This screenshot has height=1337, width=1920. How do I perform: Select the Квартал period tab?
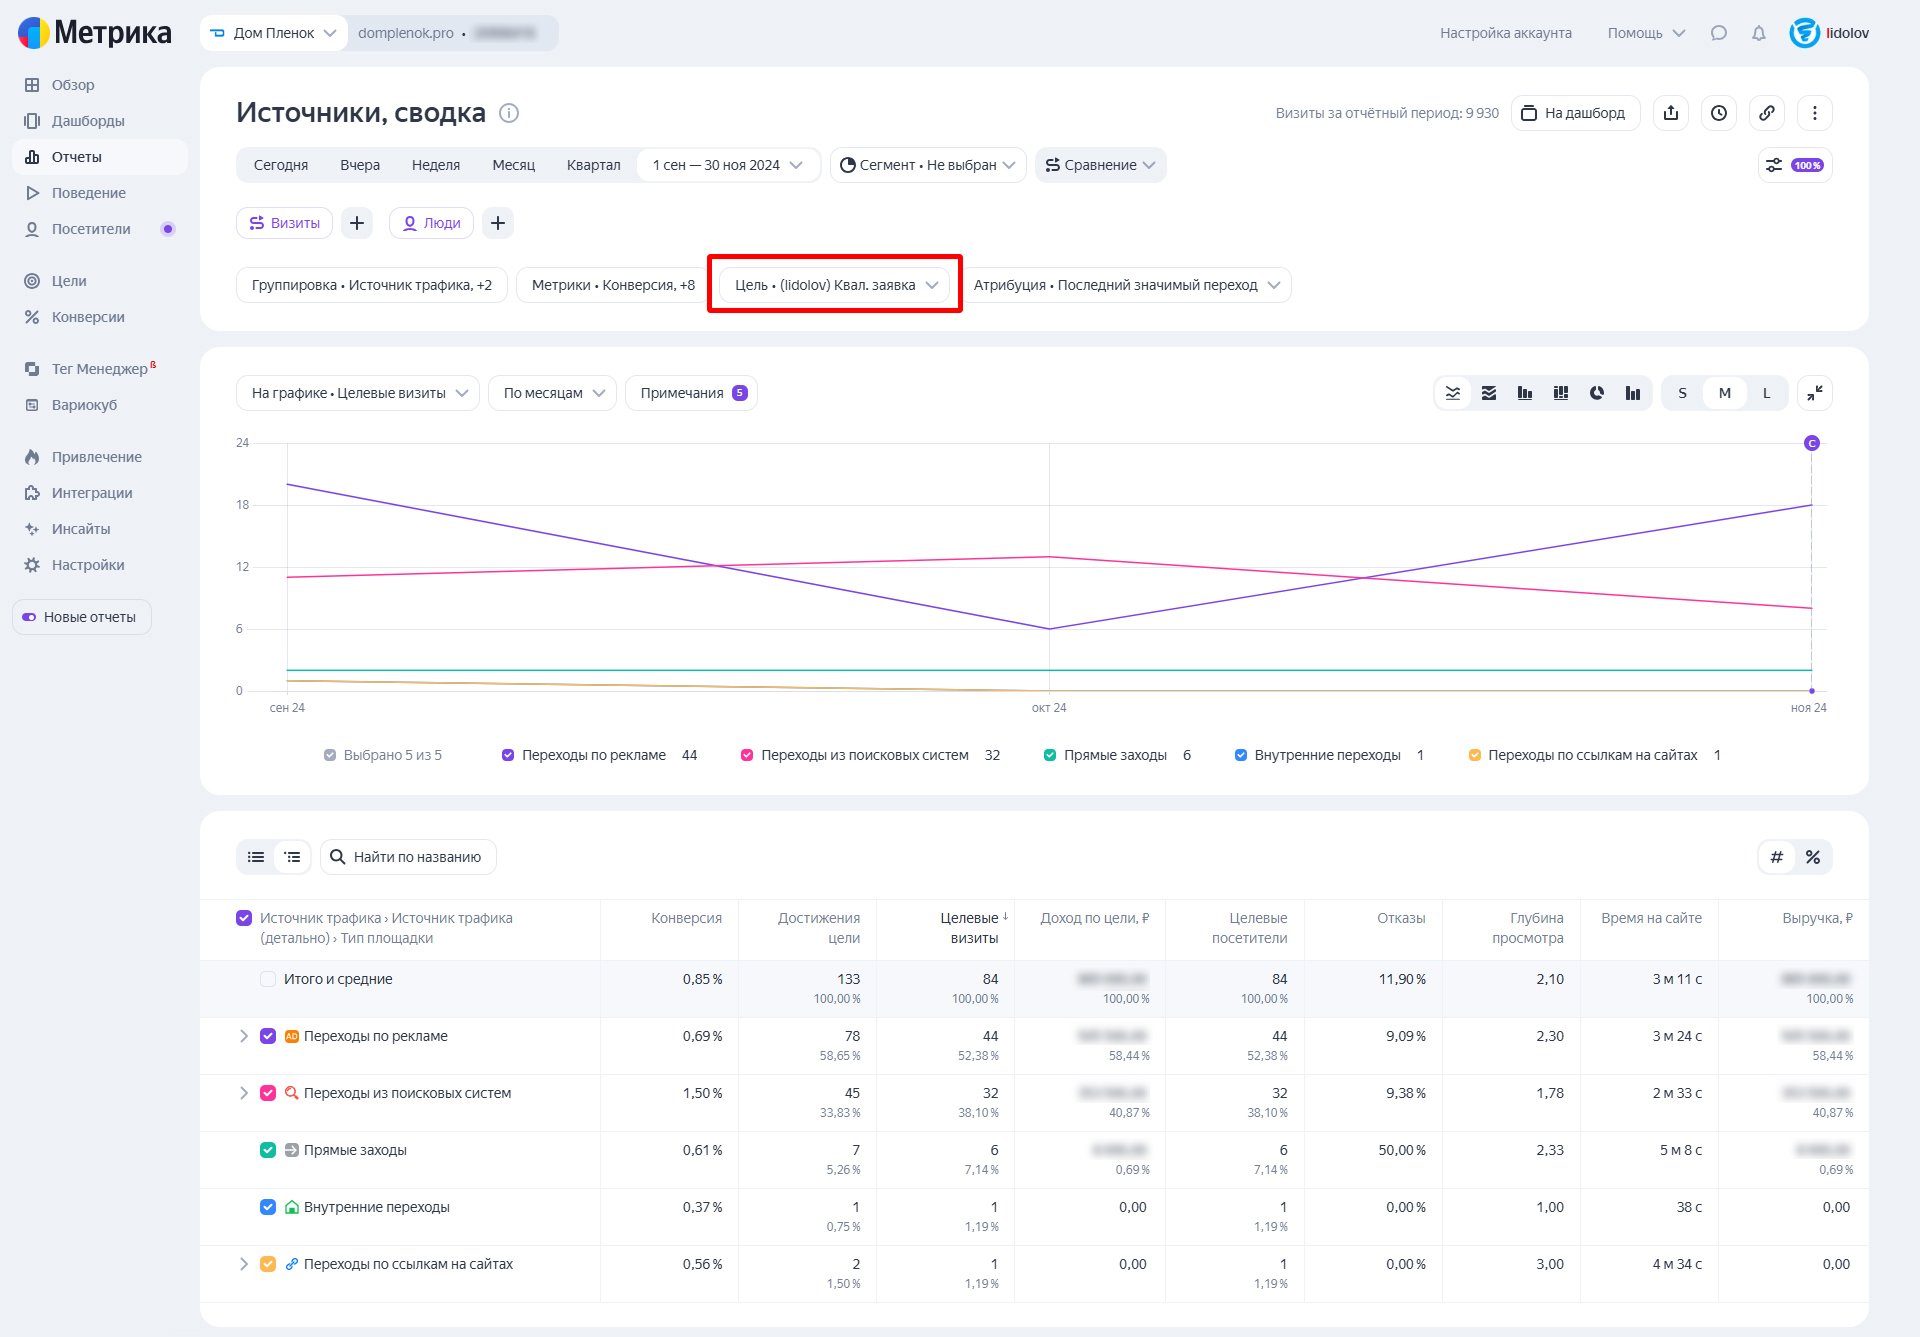[x=593, y=165]
